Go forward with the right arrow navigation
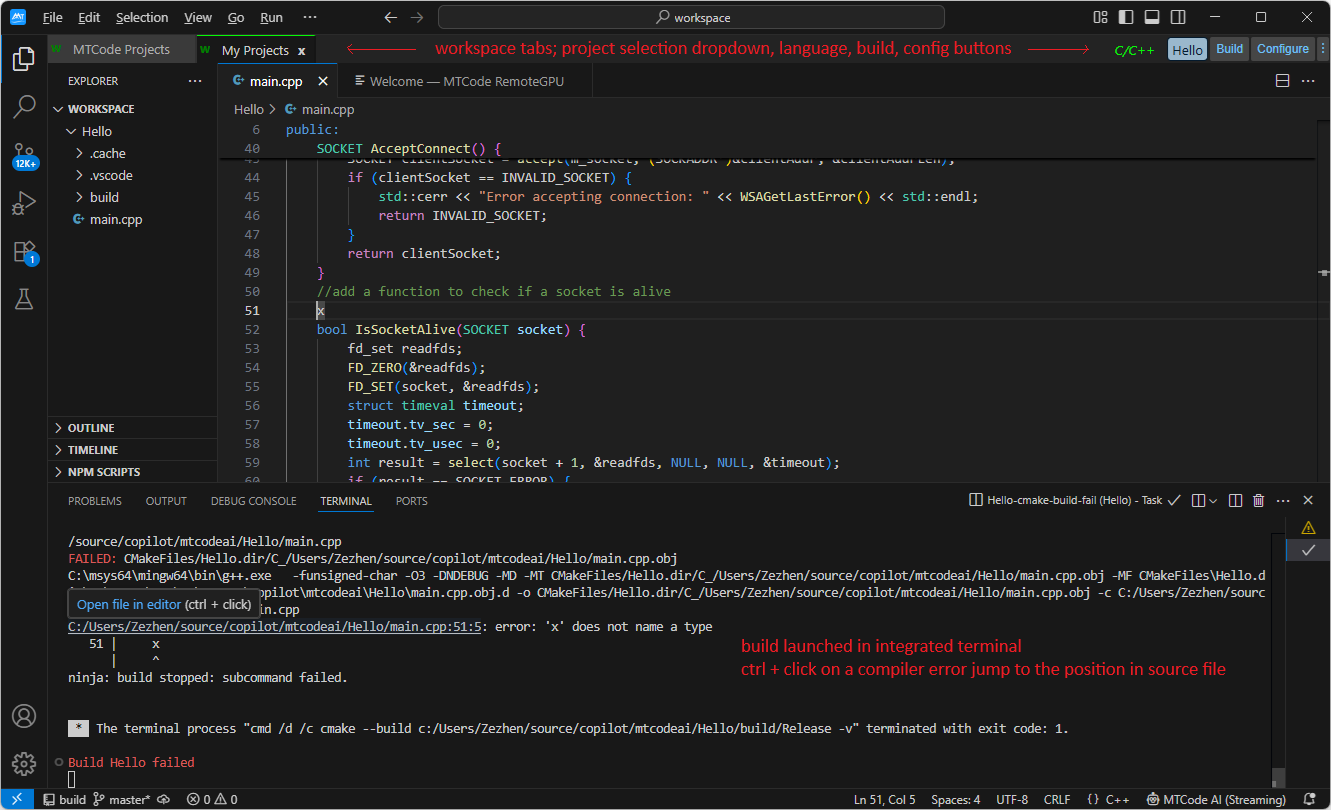Screen dimensions: 1331x810 click(x=417, y=17)
